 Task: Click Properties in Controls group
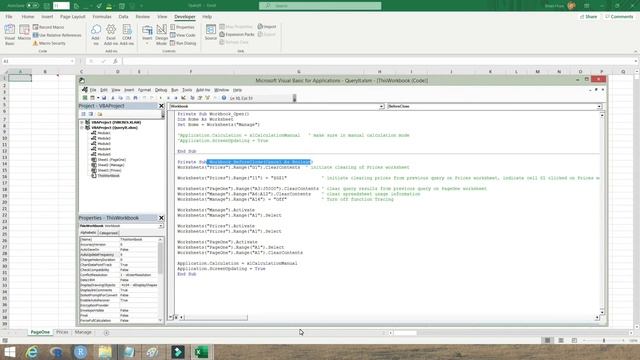(x=182, y=27)
